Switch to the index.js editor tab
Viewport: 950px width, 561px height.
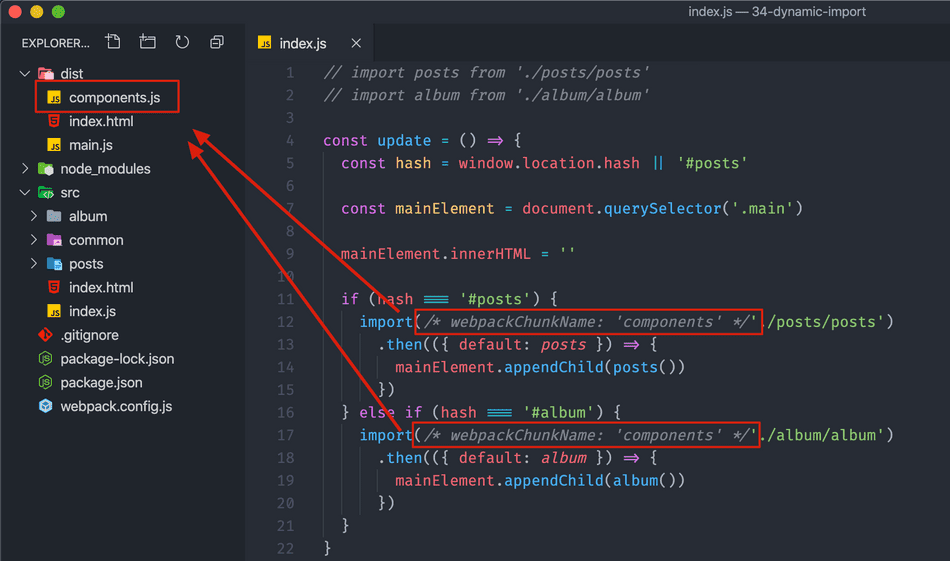[x=302, y=44]
